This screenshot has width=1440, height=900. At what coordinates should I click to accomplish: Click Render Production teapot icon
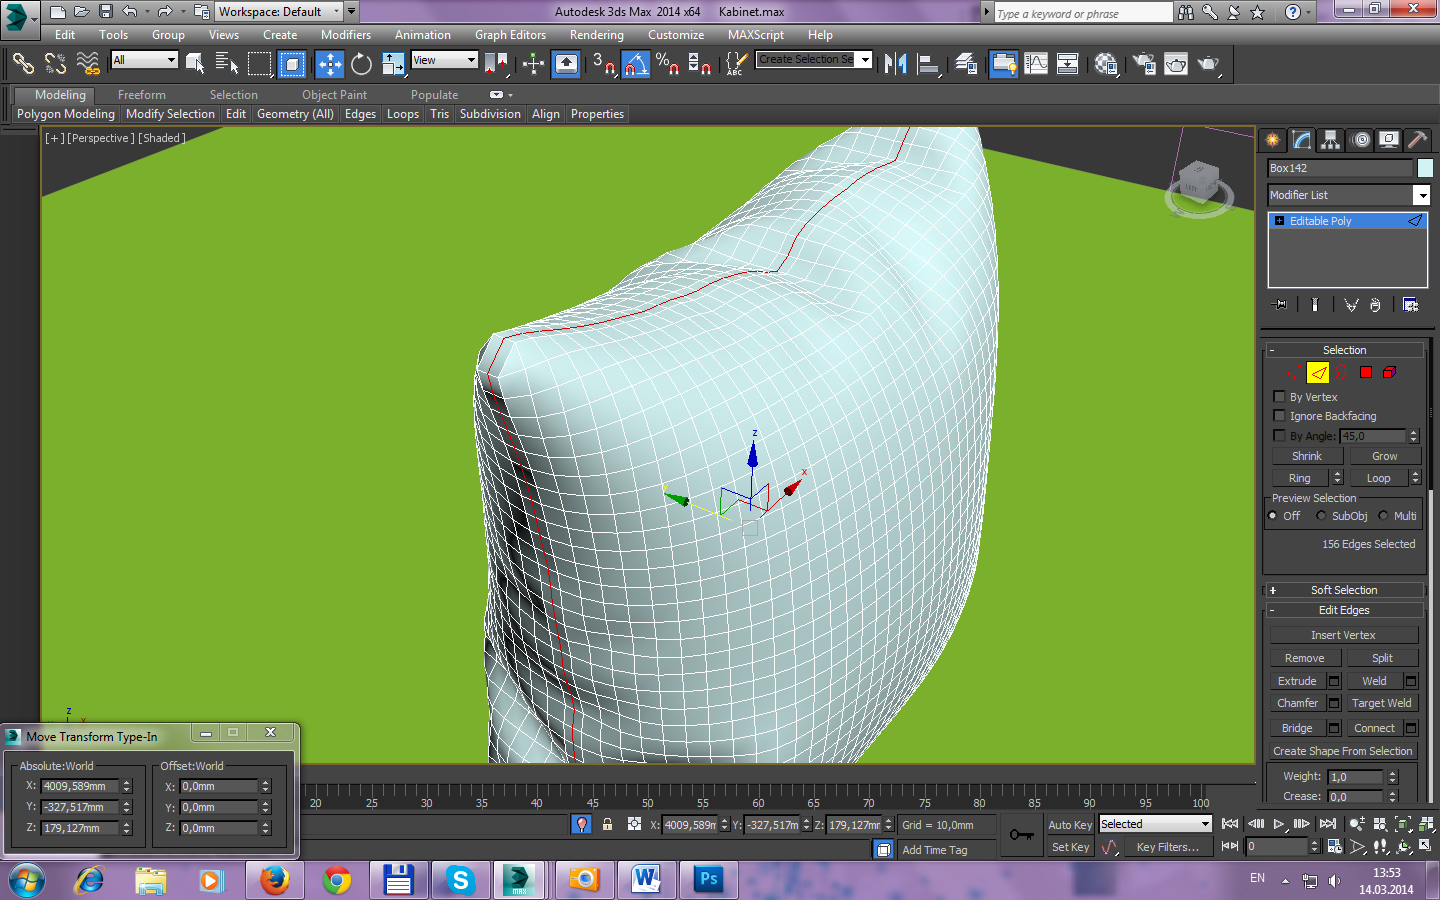[x=1209, y=64]
